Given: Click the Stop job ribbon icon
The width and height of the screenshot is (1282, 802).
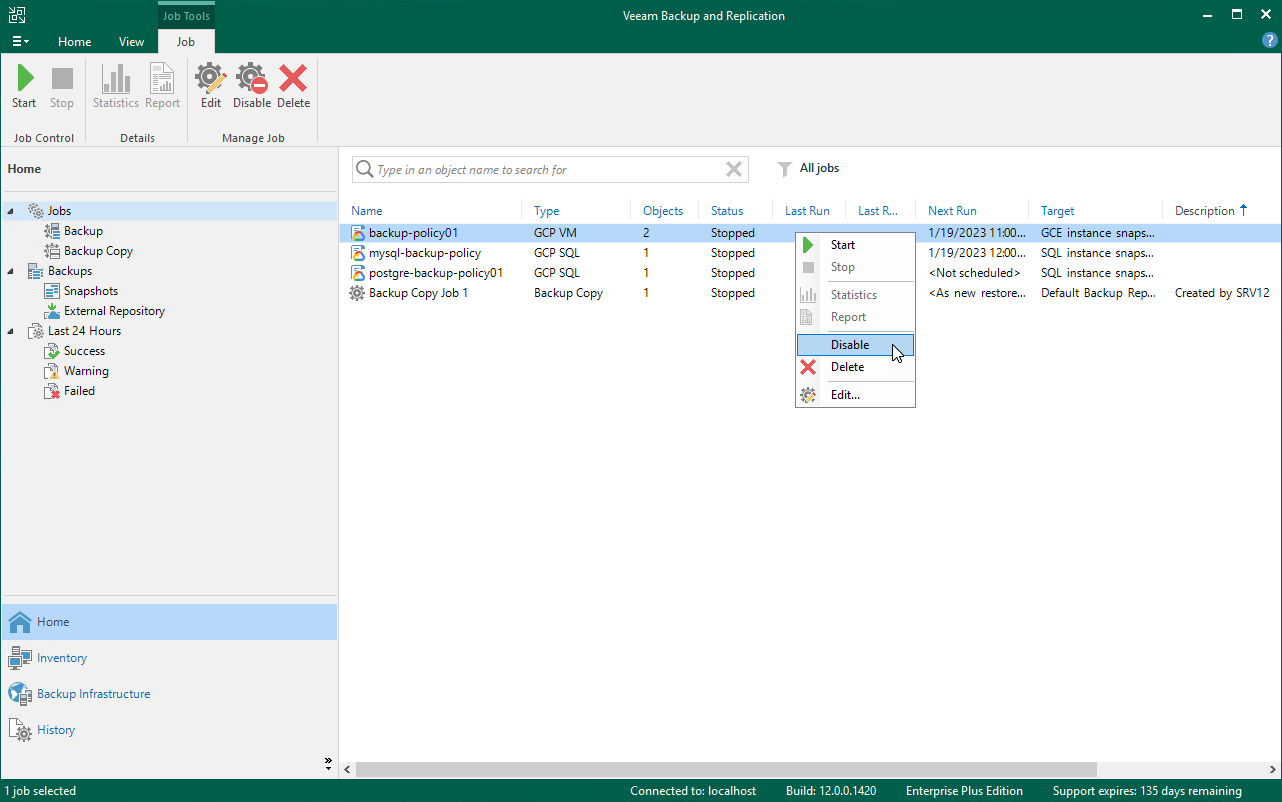Looking at the screenshot, I should 62,87.
